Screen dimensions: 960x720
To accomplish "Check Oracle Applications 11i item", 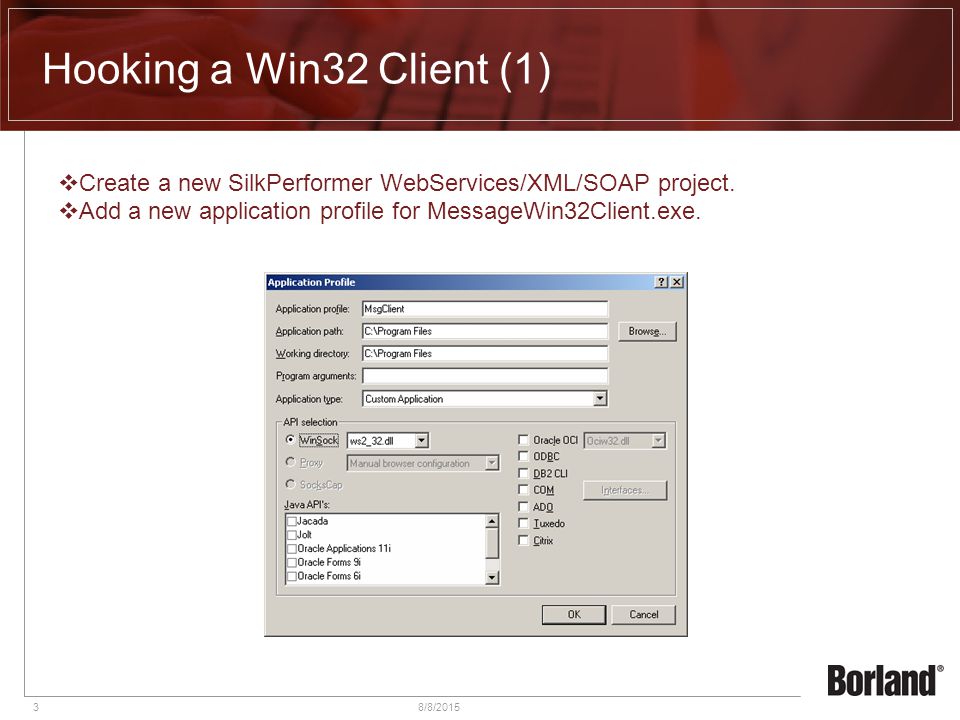I will click(292, 549).
